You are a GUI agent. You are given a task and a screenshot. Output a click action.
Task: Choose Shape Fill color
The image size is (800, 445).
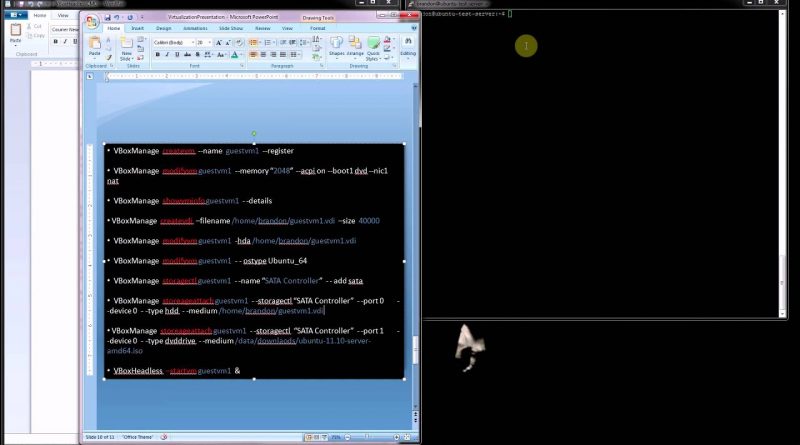pos(389,40)
